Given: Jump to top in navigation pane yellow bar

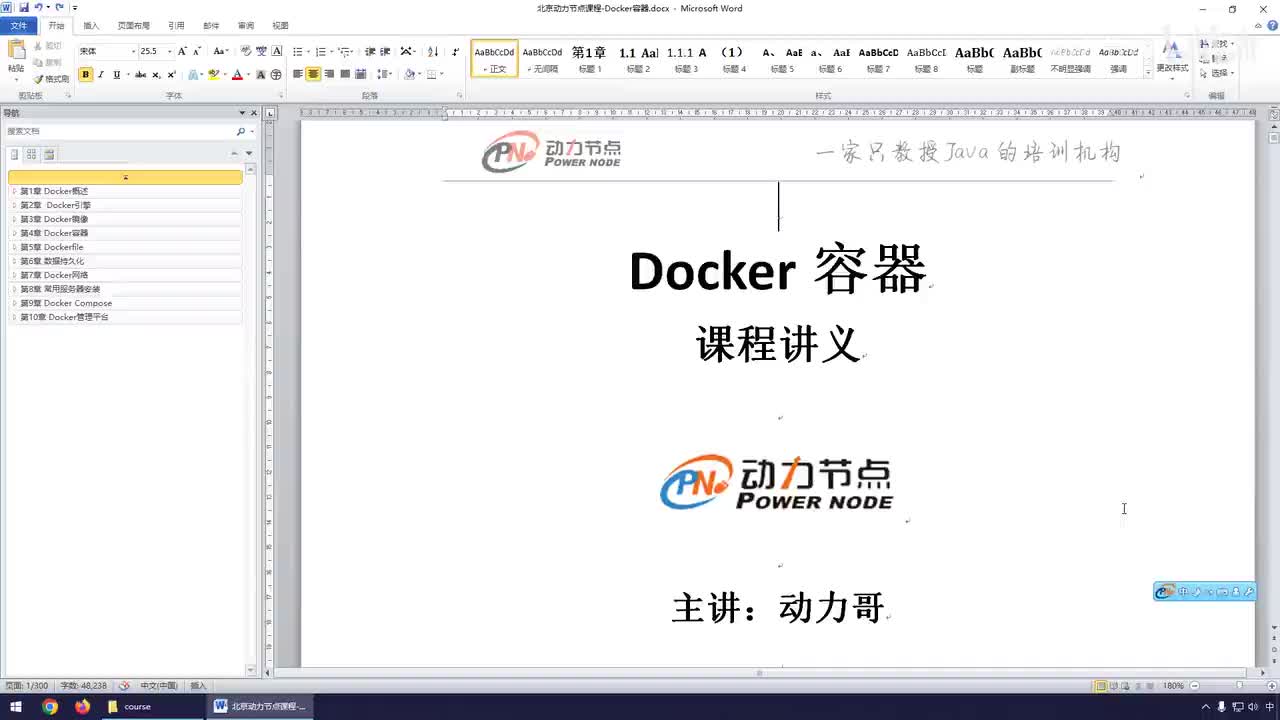Looking at the screenshot, I should coord(125,177).
